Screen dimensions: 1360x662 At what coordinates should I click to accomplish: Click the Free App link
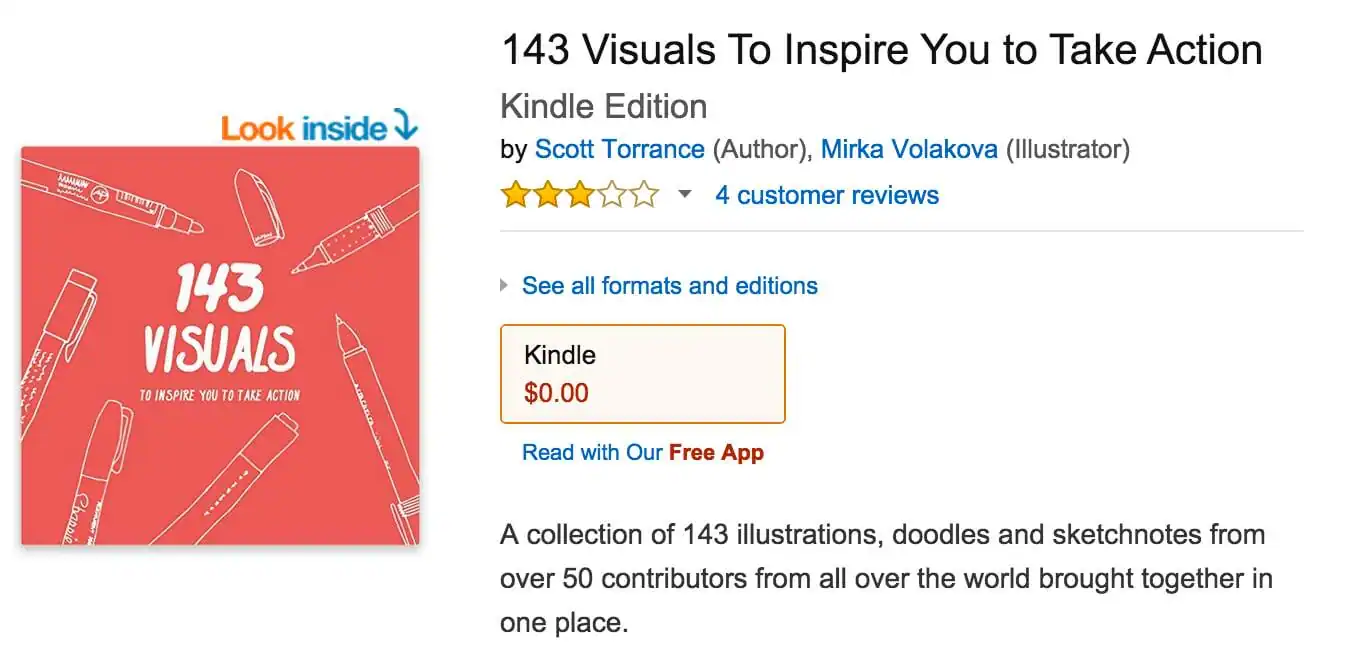pyautogui.click(x=716, y=452)
